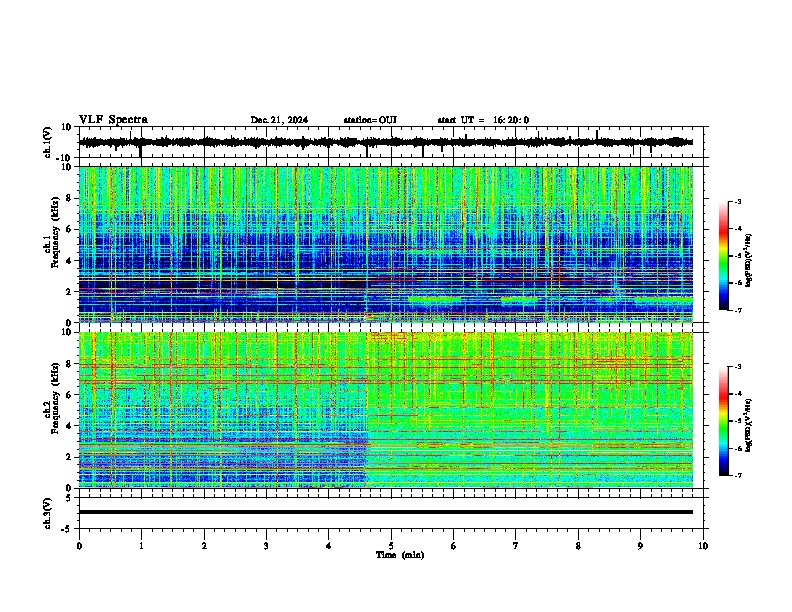Click the "6" kHz tick label on the ch.2 spectrogram
The width and height of the screenshot is (792, 612).
click(x=70, y=395)
